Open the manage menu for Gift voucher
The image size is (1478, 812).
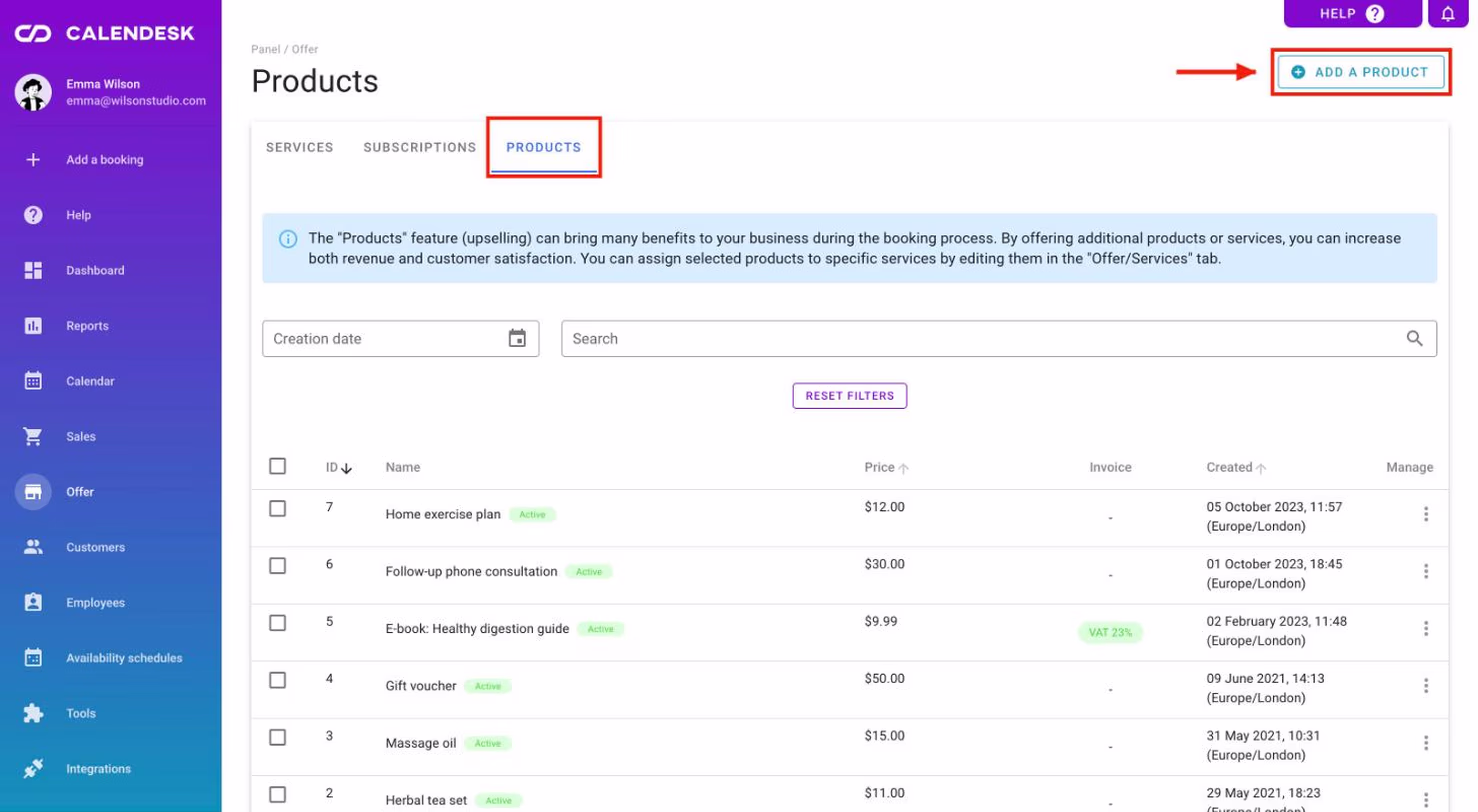pyautogui.click(x=1426, y=686)
